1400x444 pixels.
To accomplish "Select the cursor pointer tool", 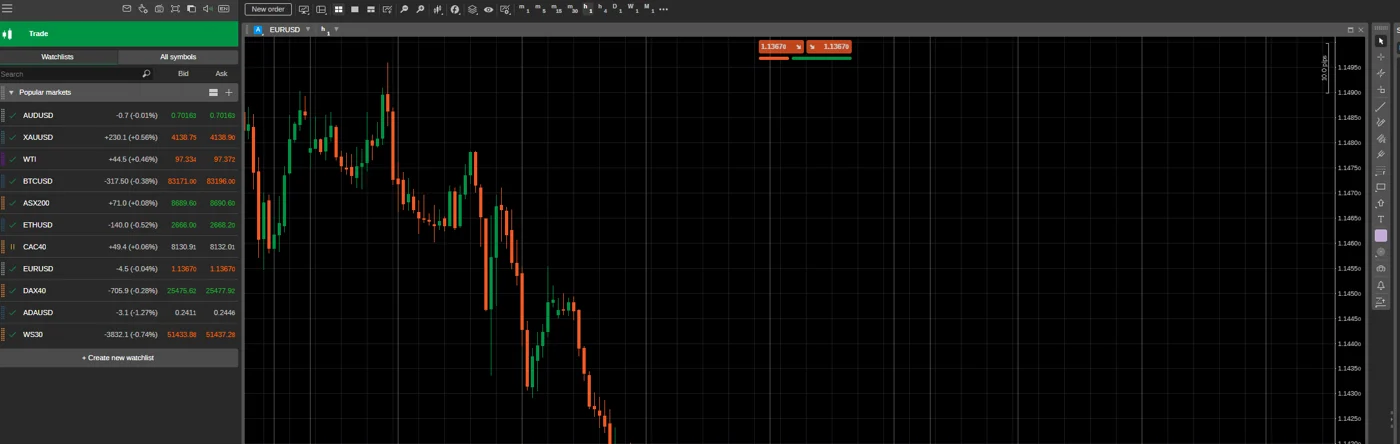I will pyautogui.click(x=1381, y=41).
